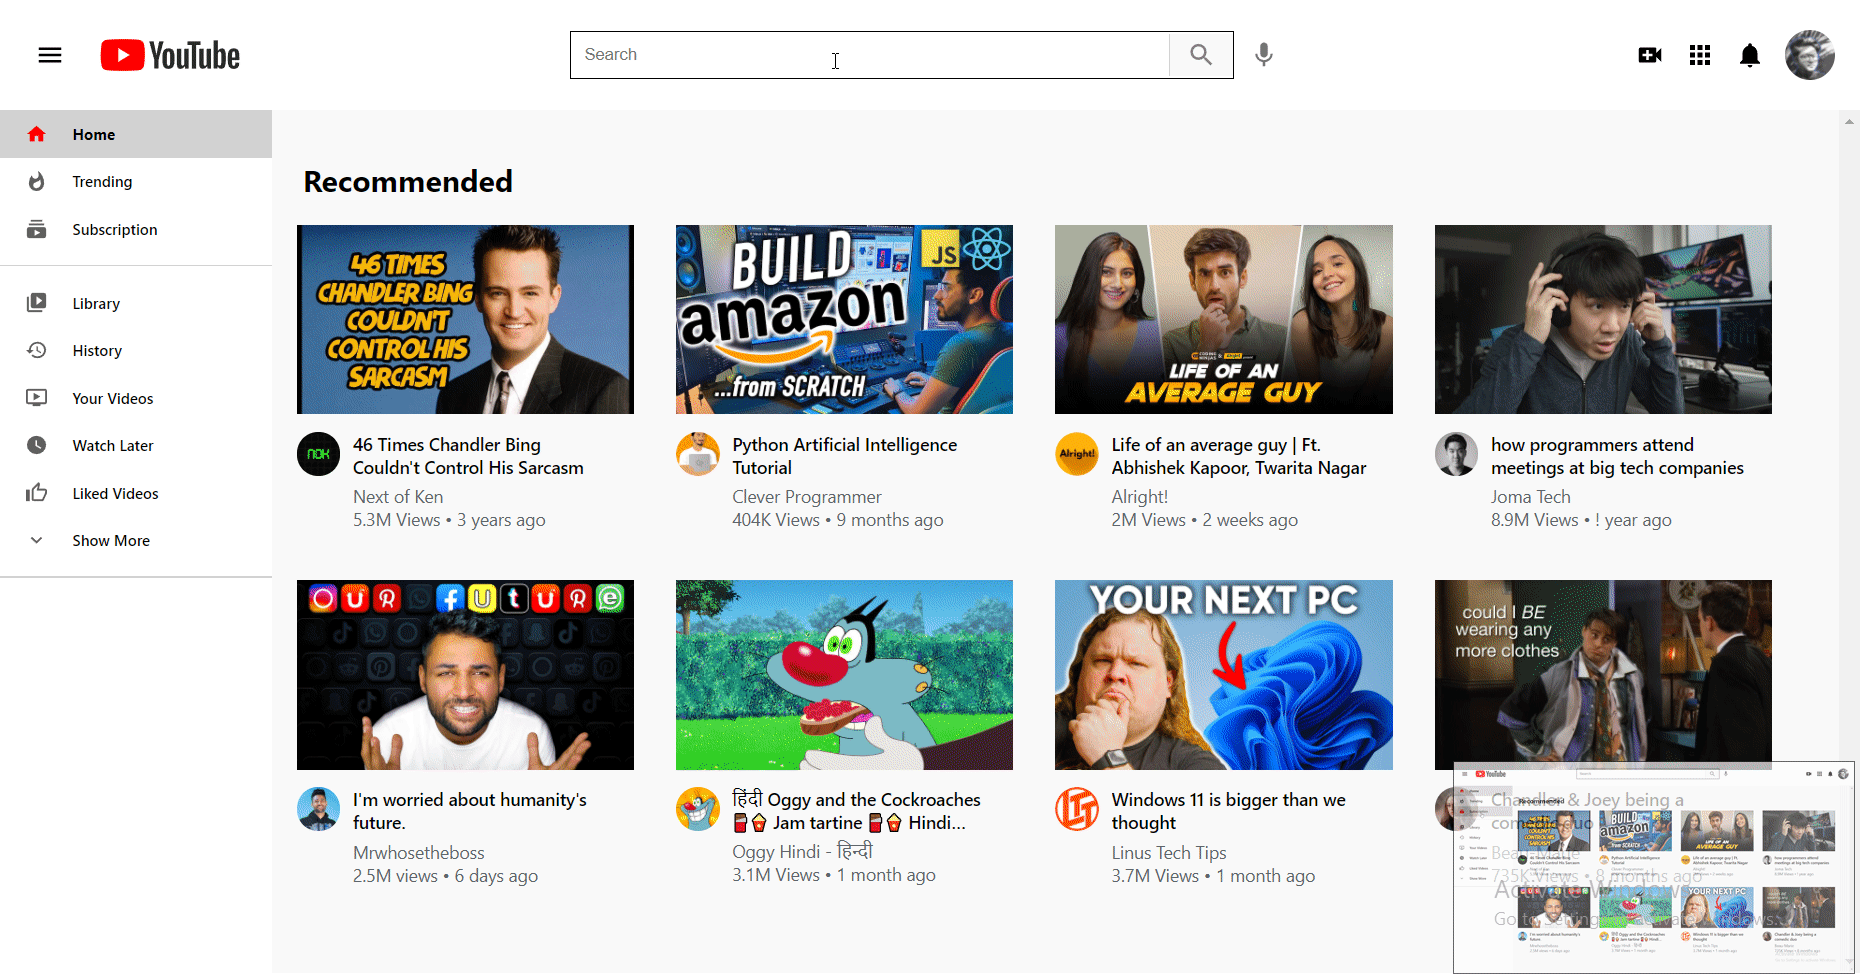Select Liked Videos in the sidebar
Viewport: 1860px width, 979px height.
pyautogui.click(x=136, y=493)
